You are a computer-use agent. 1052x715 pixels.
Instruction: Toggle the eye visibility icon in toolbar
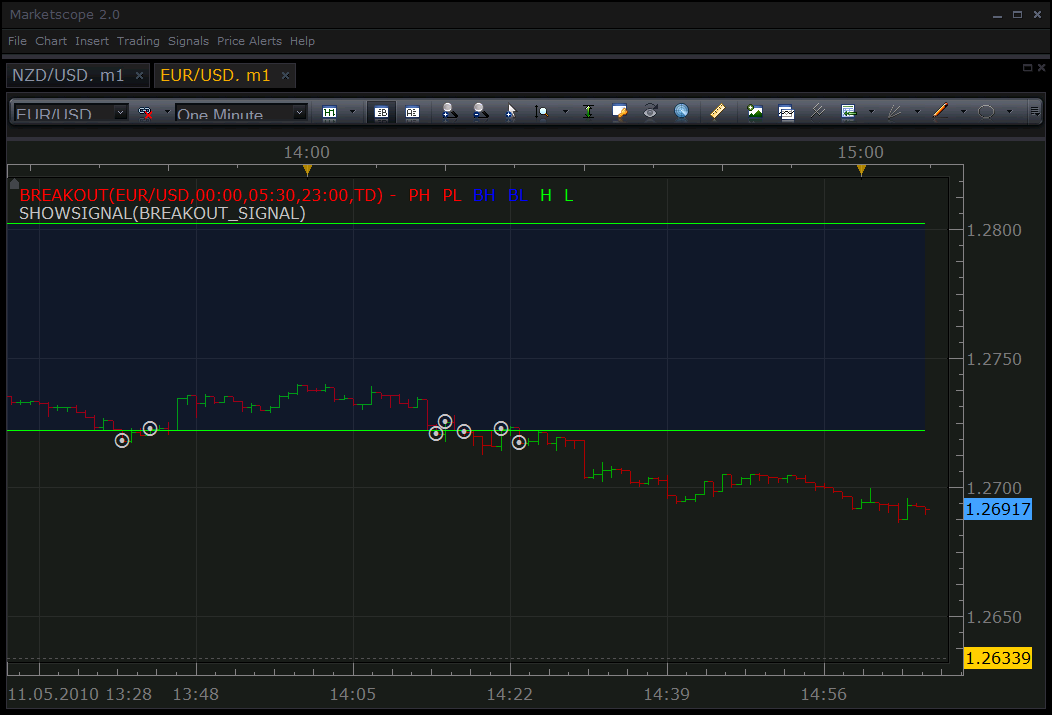tap(650, 112)
